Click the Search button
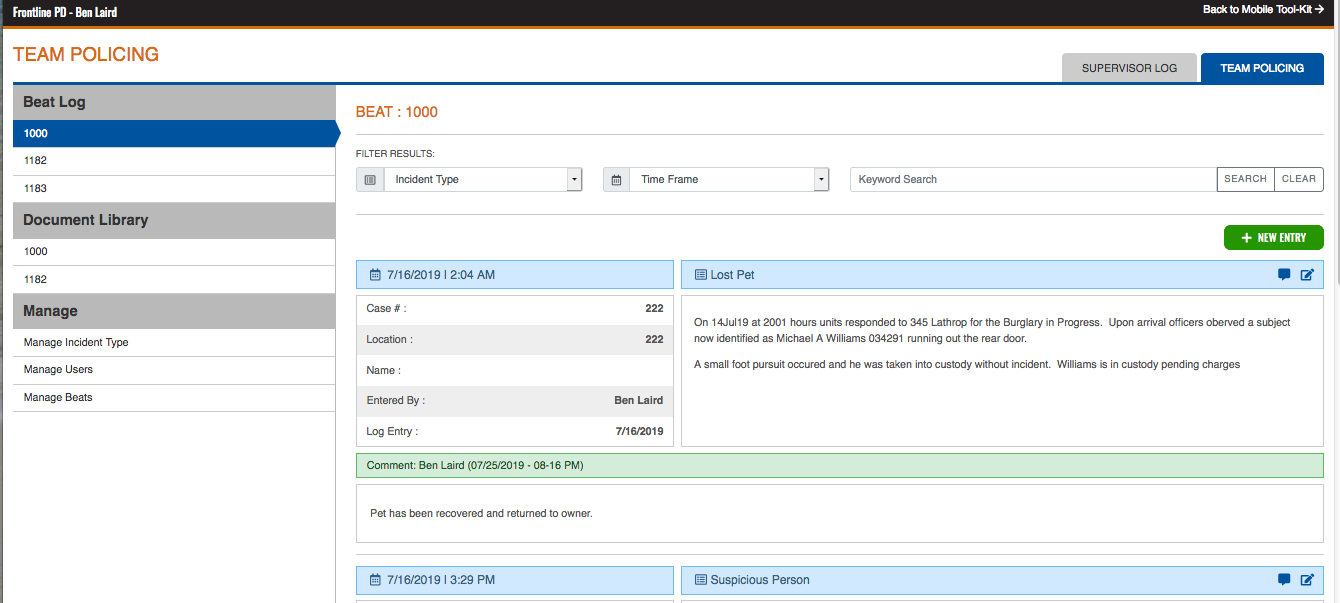This screenshot has width=1340, height=603. [x=1245, y=179]
